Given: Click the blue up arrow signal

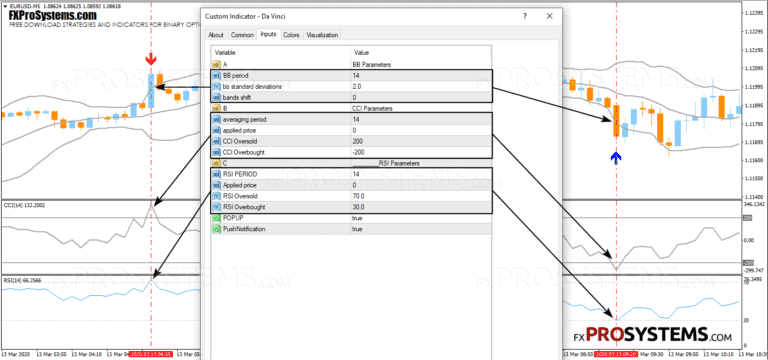Looking at the screenshot, I should coord(616,157).
